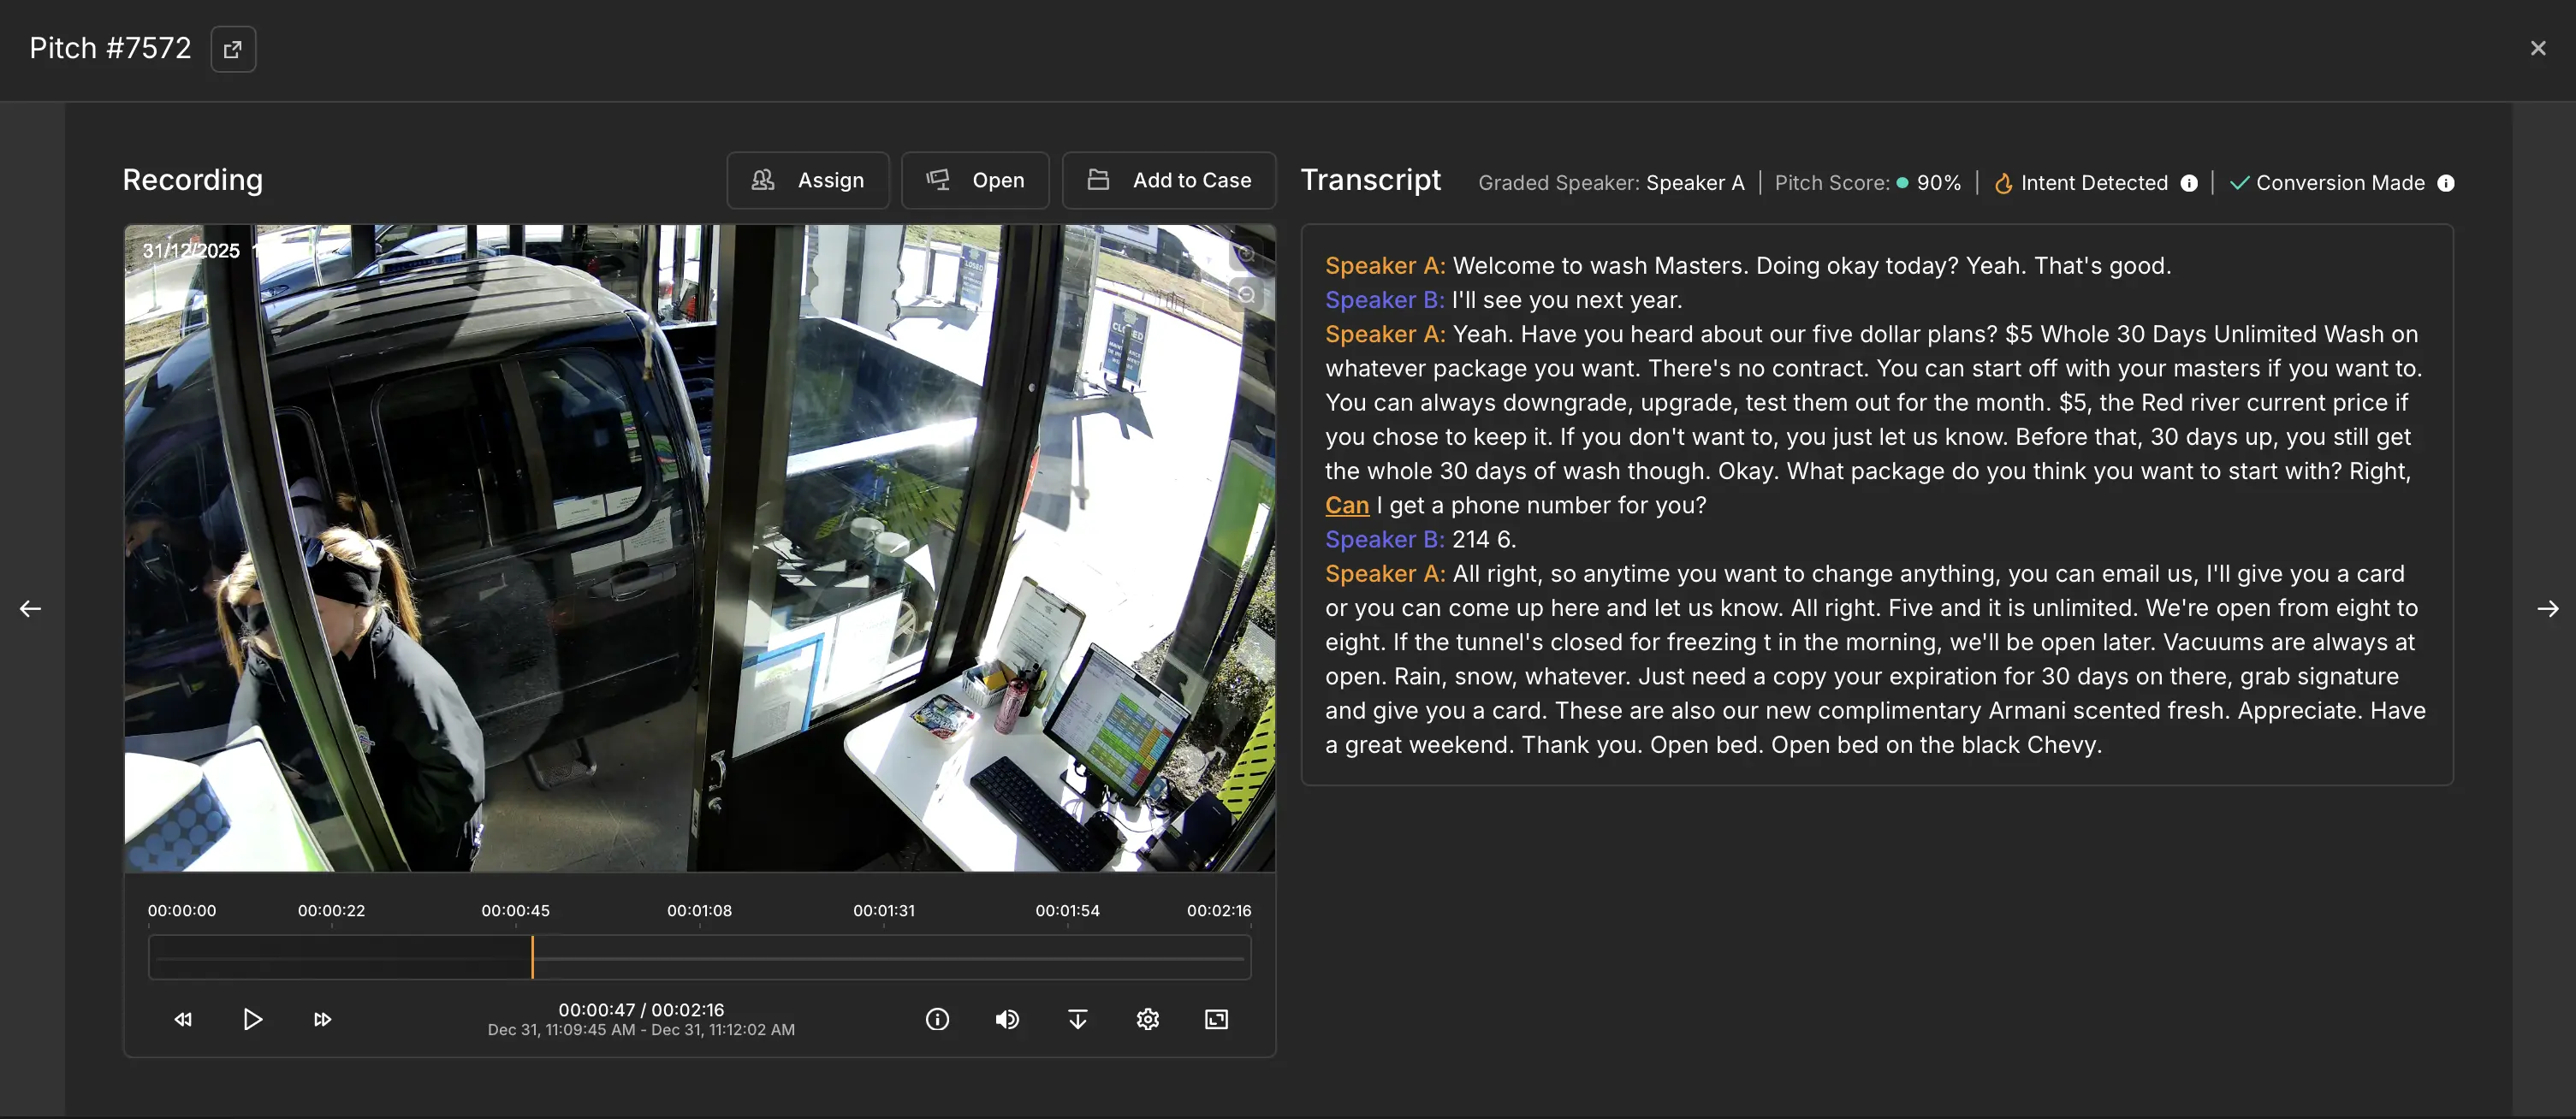Seek using the playback timeline scrubber
Viewport: 2576px width, 1119px height.
700,957
